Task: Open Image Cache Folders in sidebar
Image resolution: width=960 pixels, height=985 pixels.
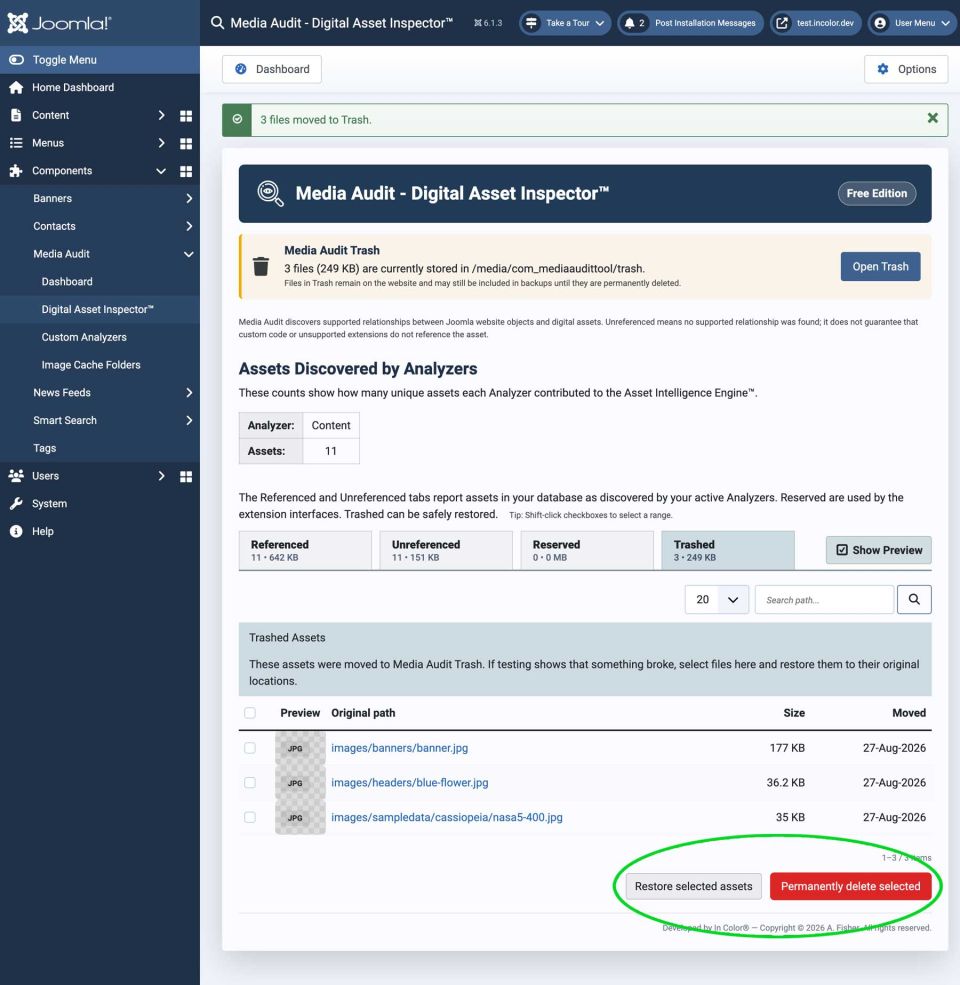Action: pos(90,365)
